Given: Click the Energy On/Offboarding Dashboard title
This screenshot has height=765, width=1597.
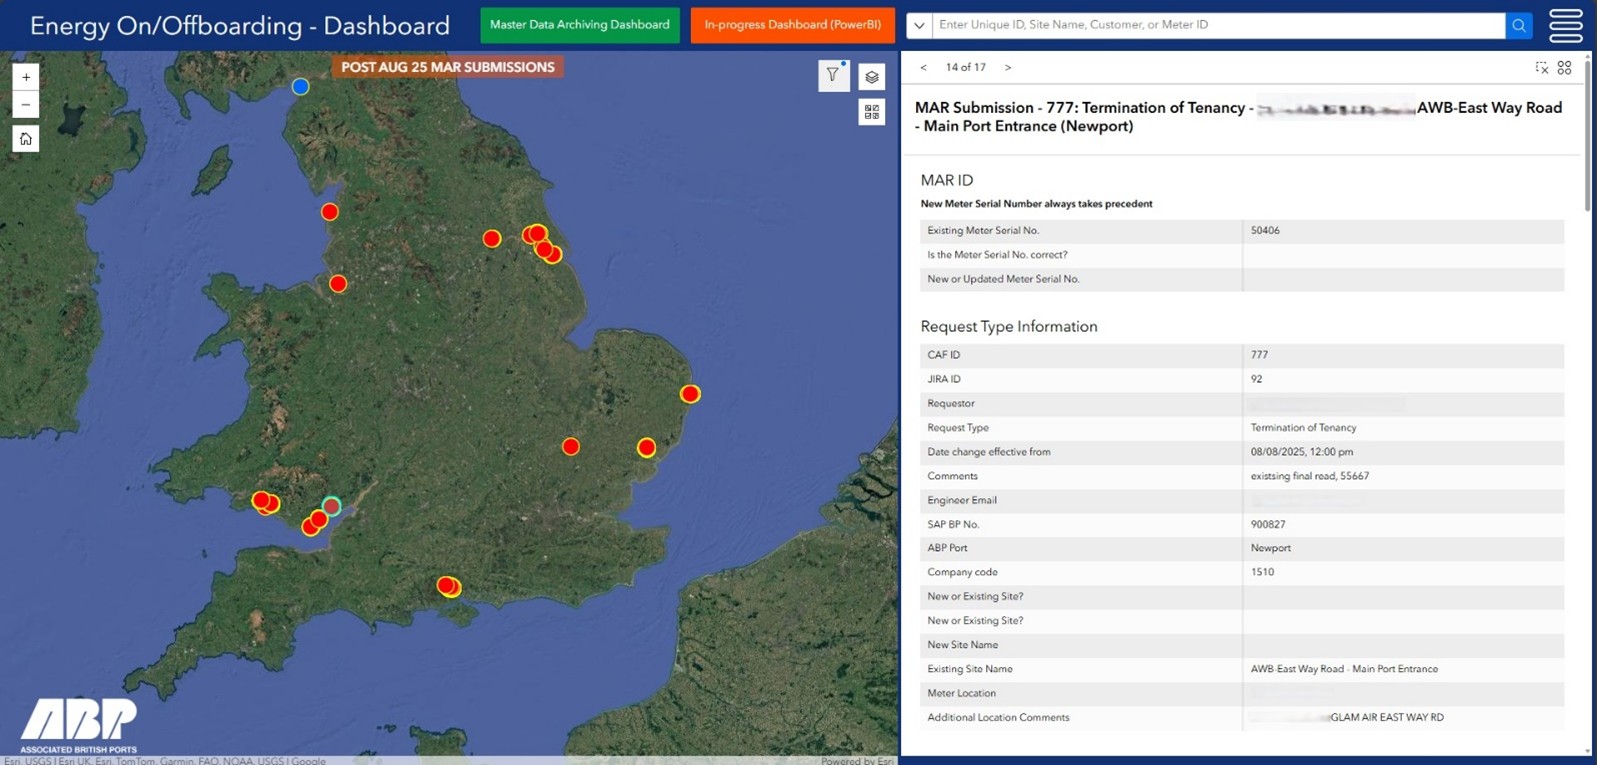Looking at the screenshot, I should pyautogui.click(x=240, y=26).
